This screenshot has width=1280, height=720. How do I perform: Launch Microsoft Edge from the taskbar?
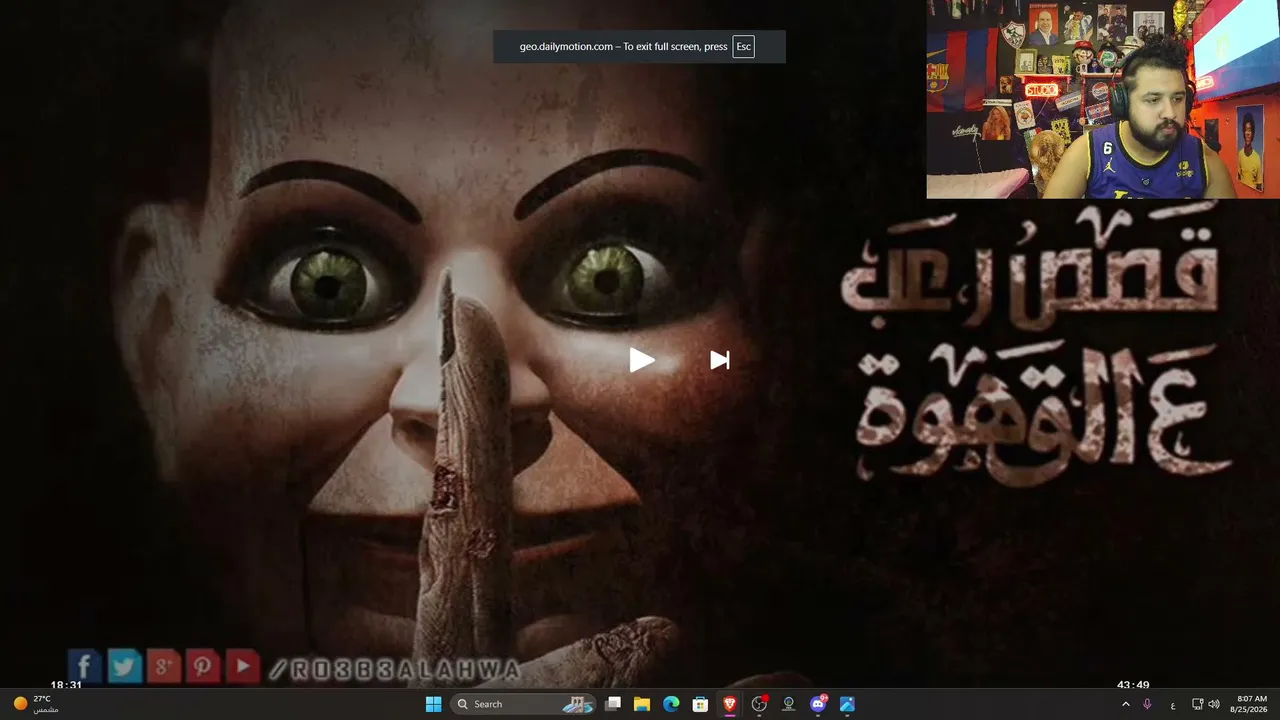click(x=671, y=704)
